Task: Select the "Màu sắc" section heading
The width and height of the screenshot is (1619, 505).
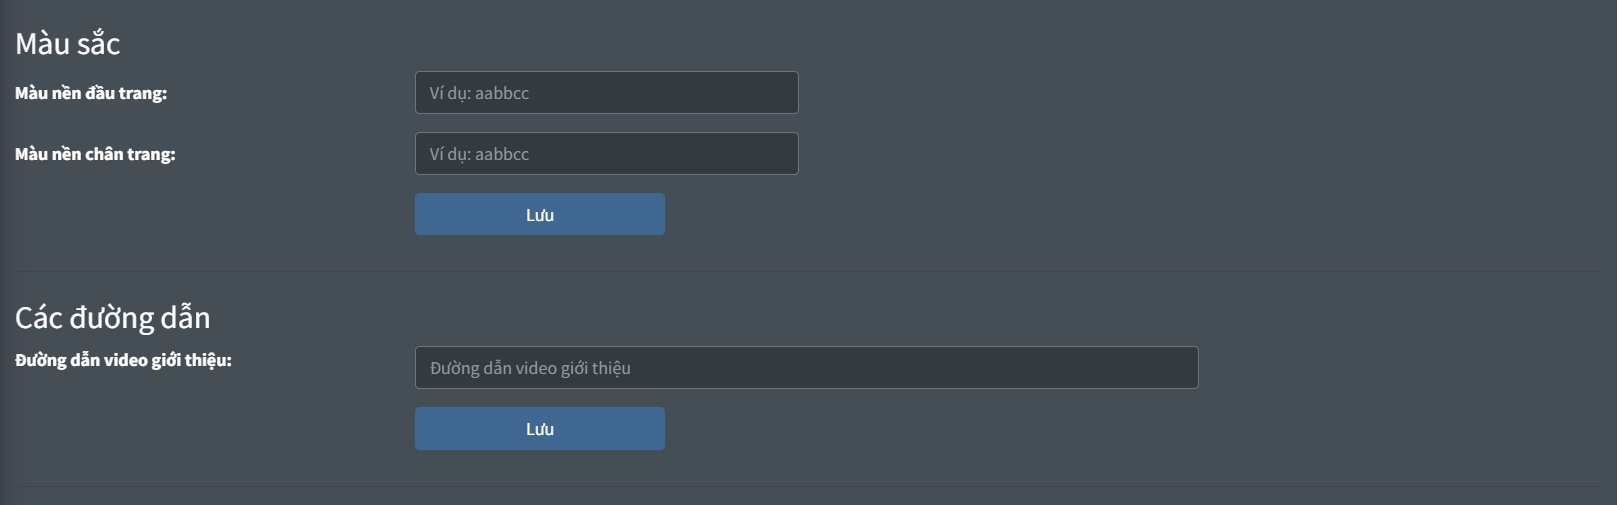Action: click(x=68, y=44)
